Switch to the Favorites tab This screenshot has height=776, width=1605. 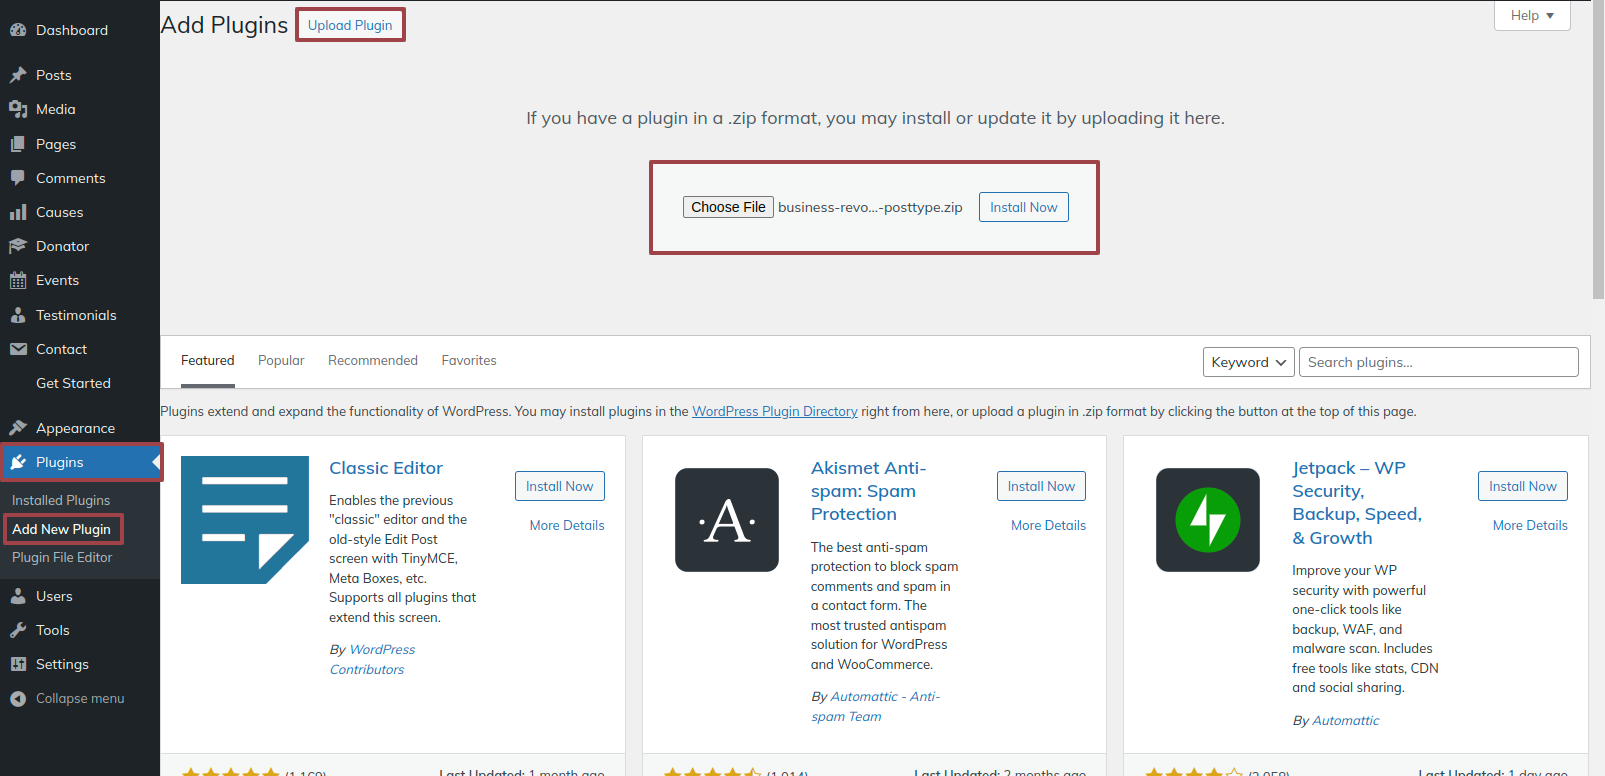(x=469, y=361)
